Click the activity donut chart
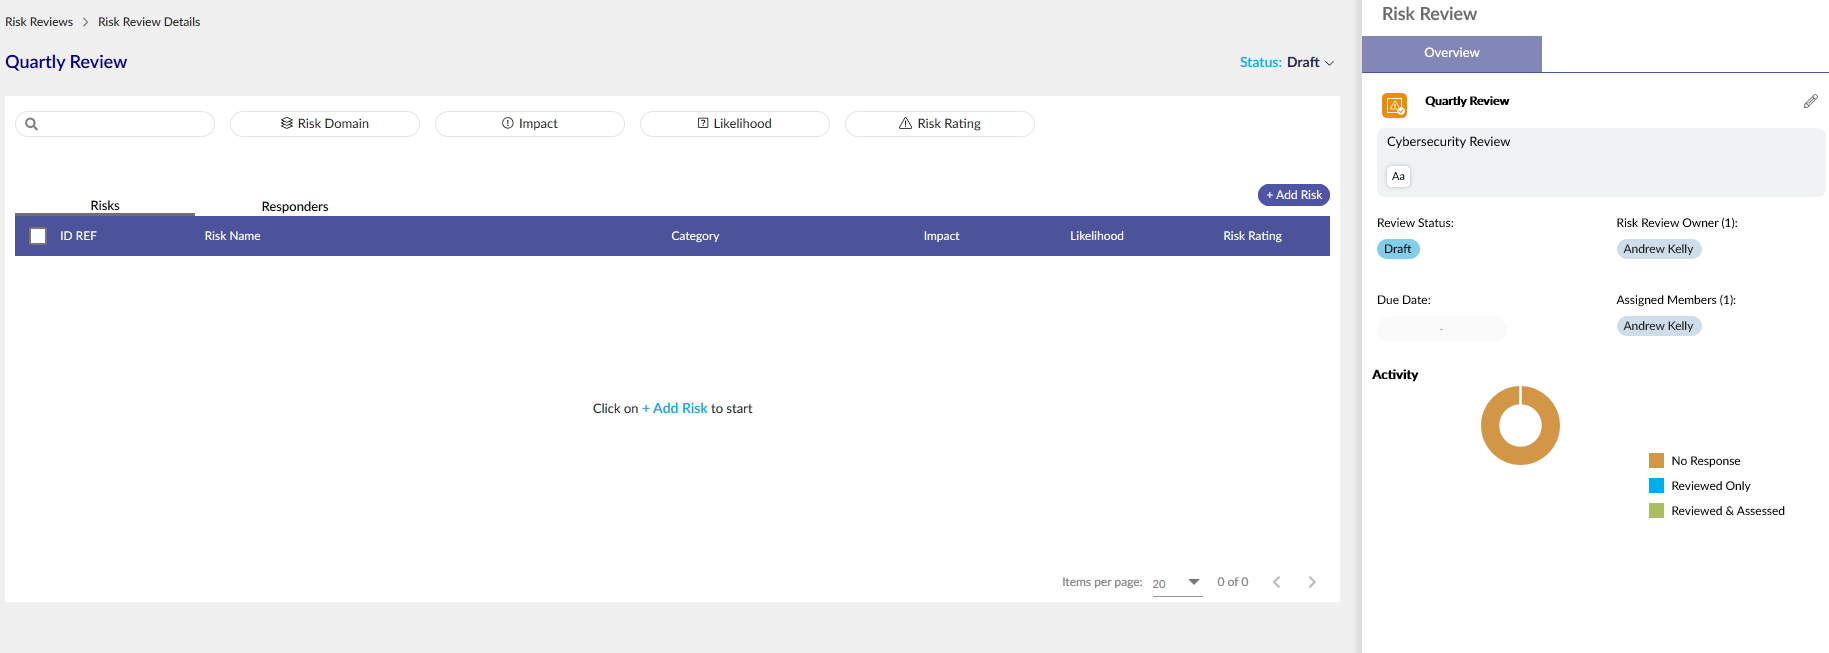The height and width of the screenshot is (653, 1829). pyautogui.click(x=1520, y=425)
